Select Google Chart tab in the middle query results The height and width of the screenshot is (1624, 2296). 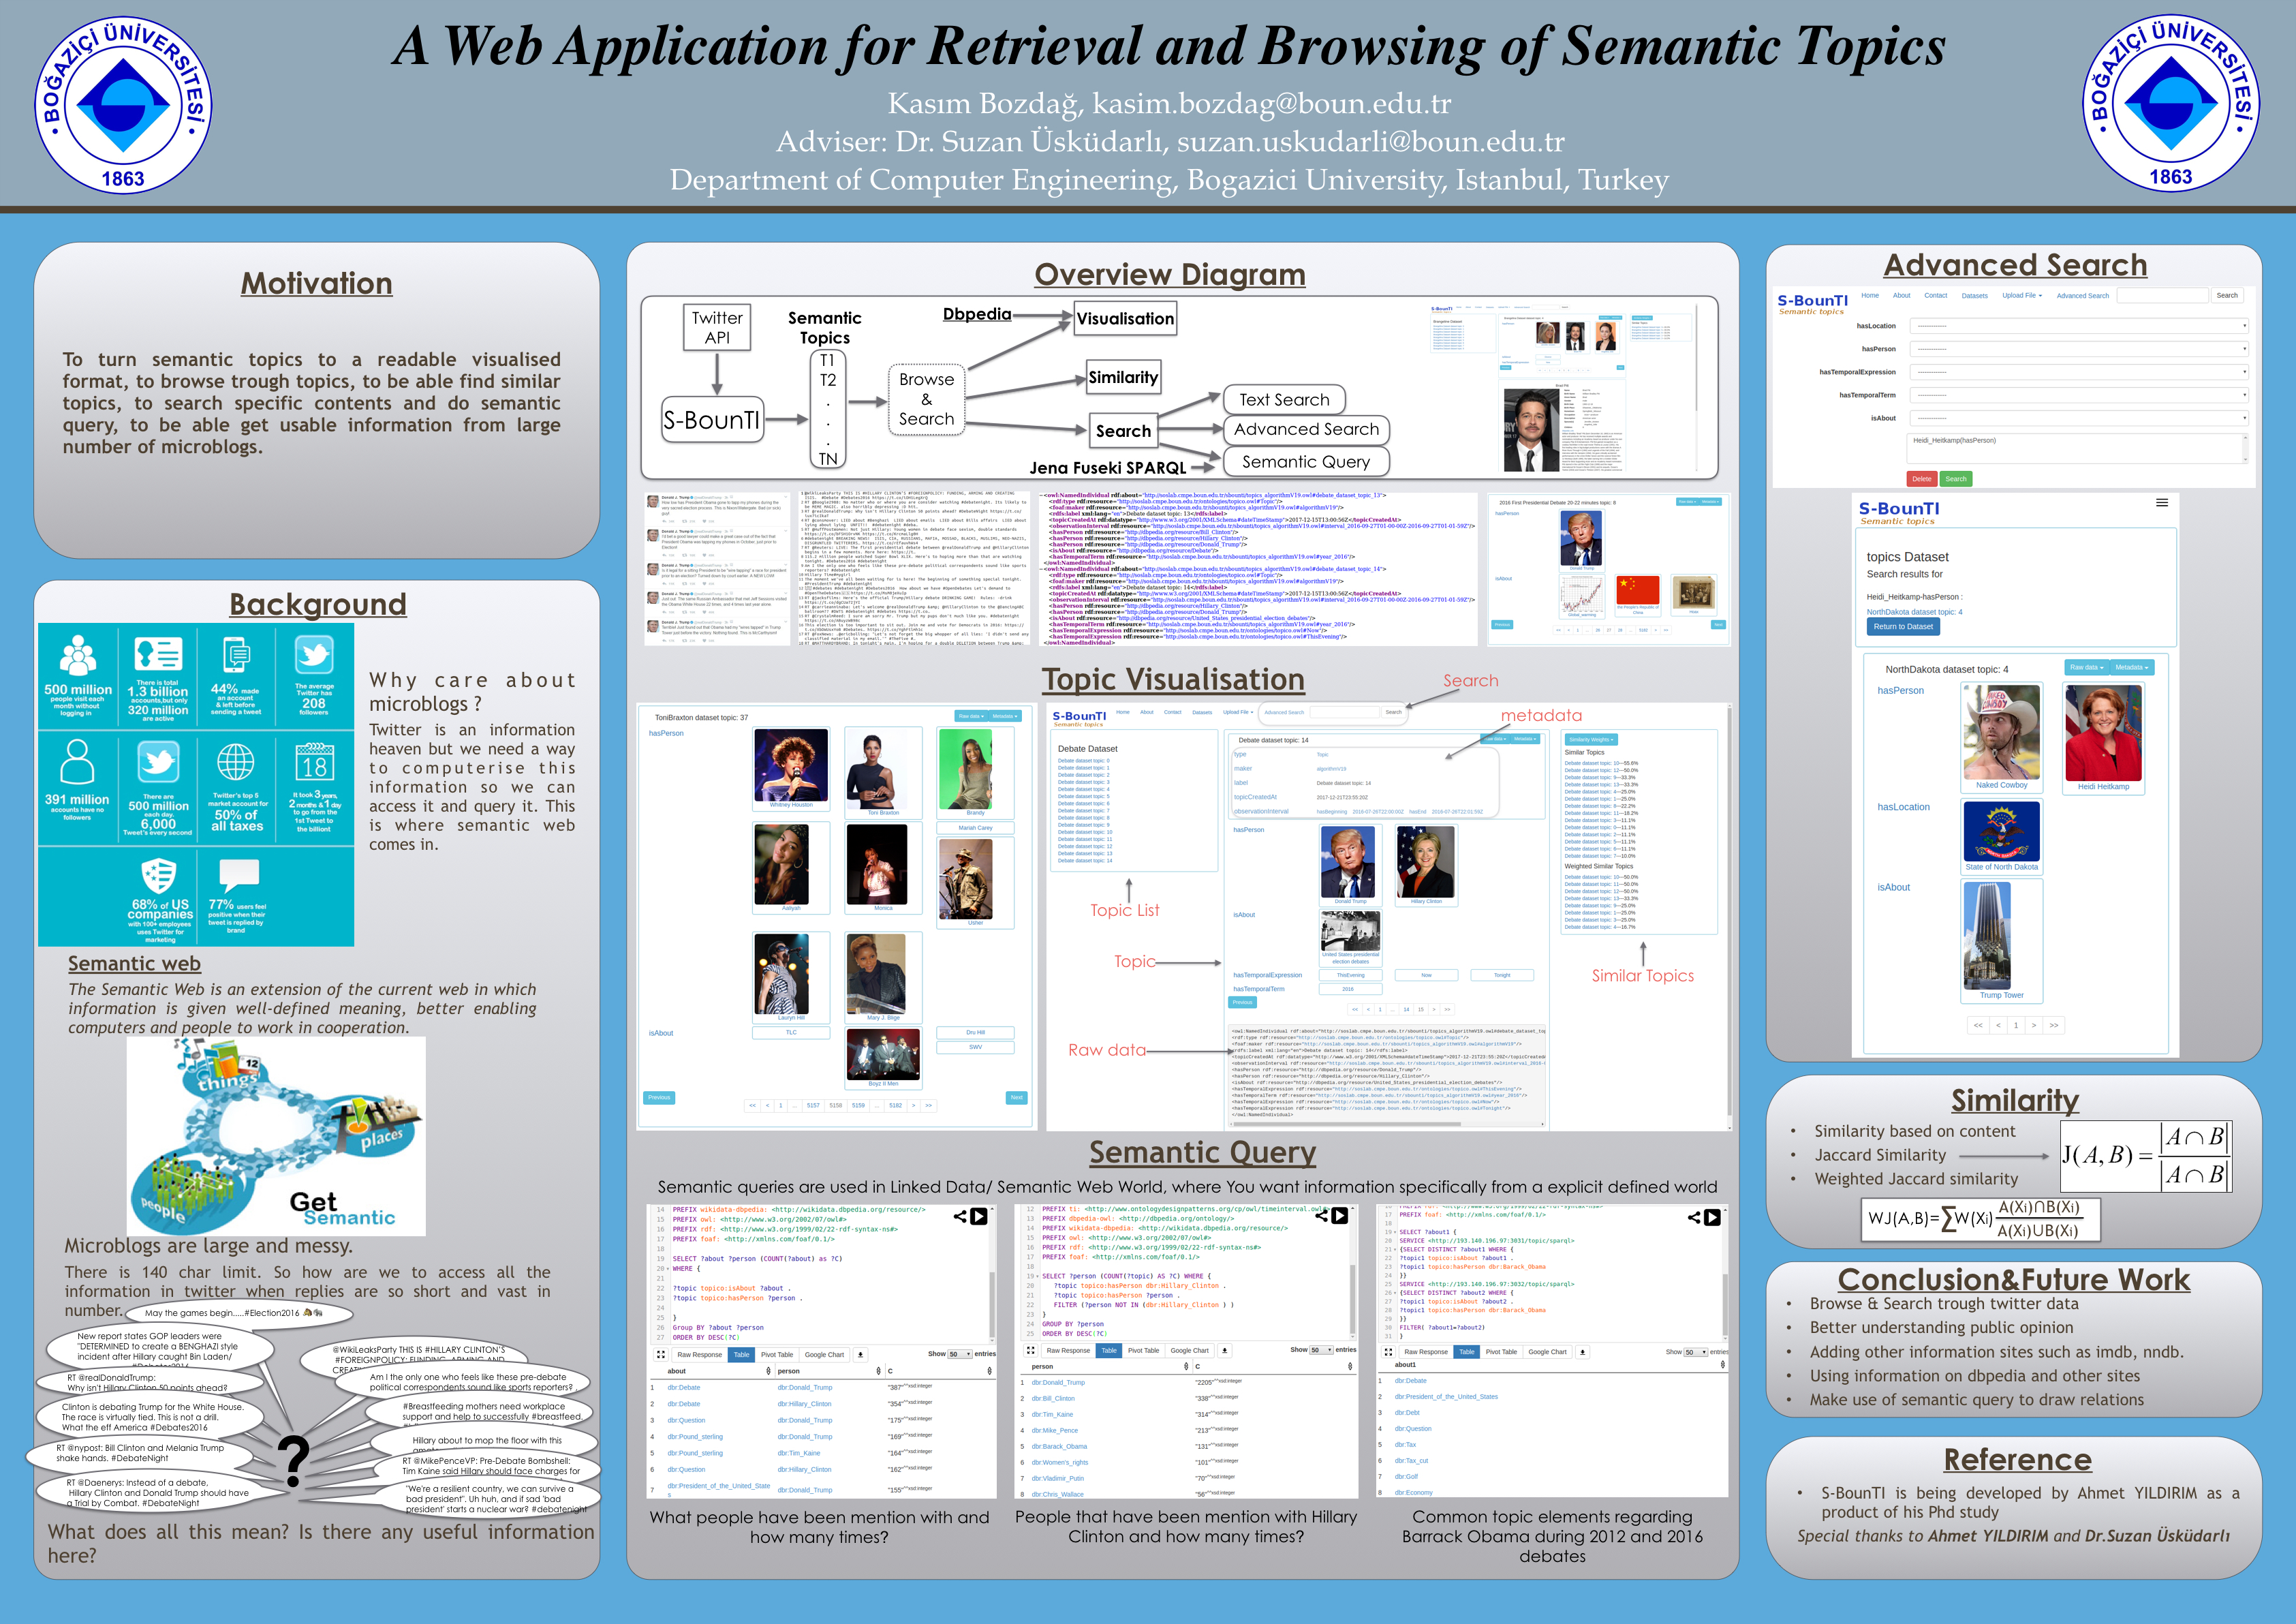1189,1351
